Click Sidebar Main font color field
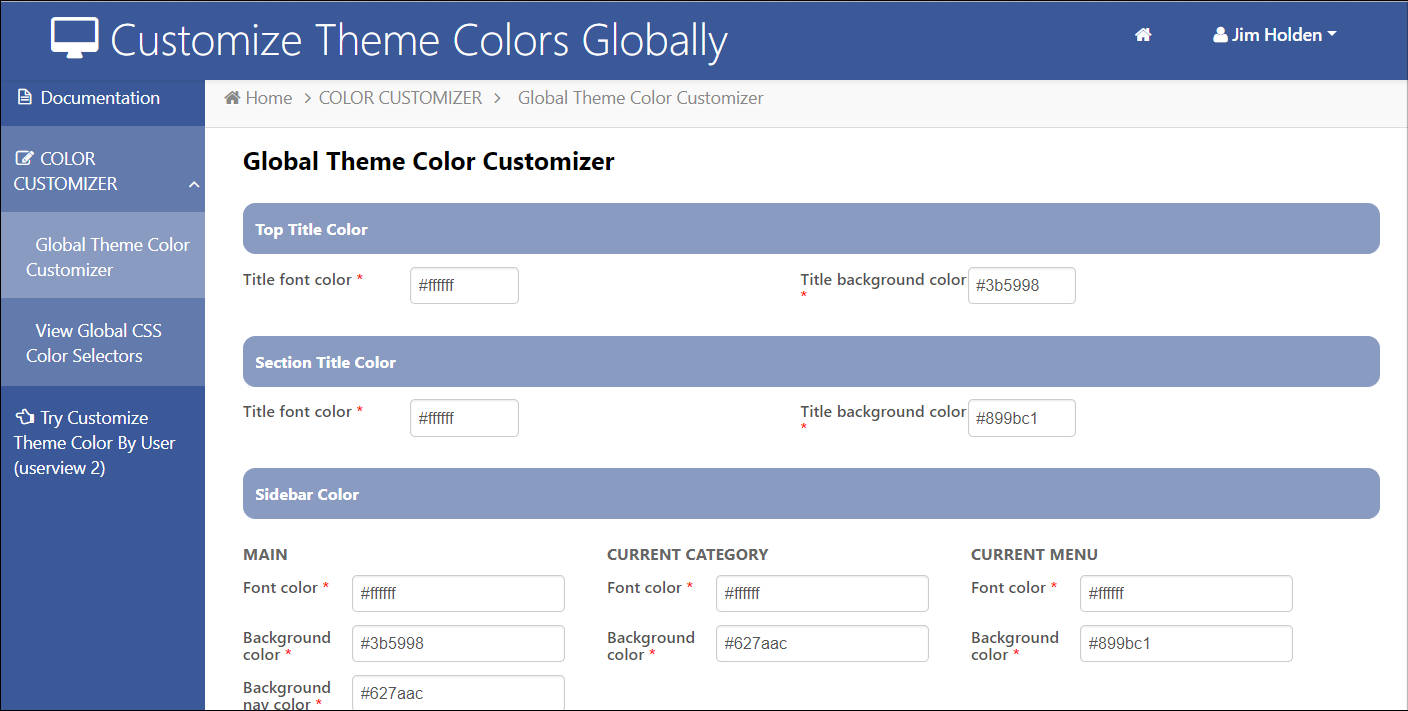This screenshot has height=711, width=1408. coord(458,593)
